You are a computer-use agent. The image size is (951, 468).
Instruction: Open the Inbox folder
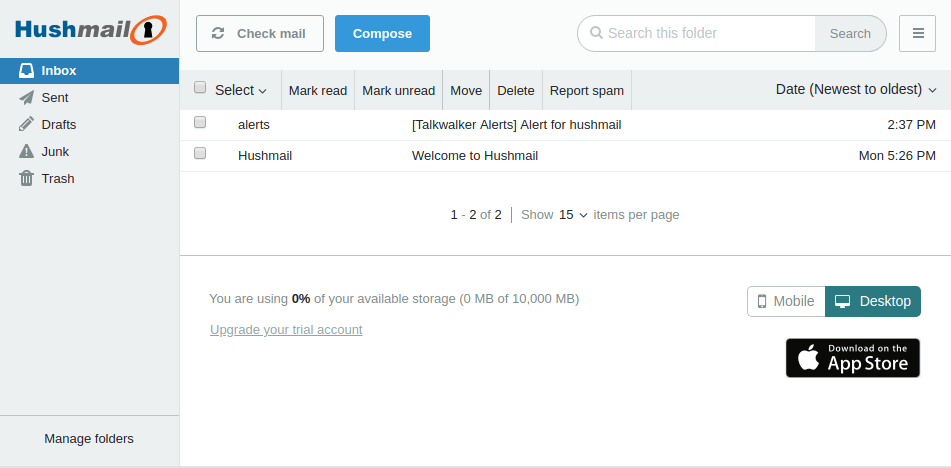coord(90,71)
